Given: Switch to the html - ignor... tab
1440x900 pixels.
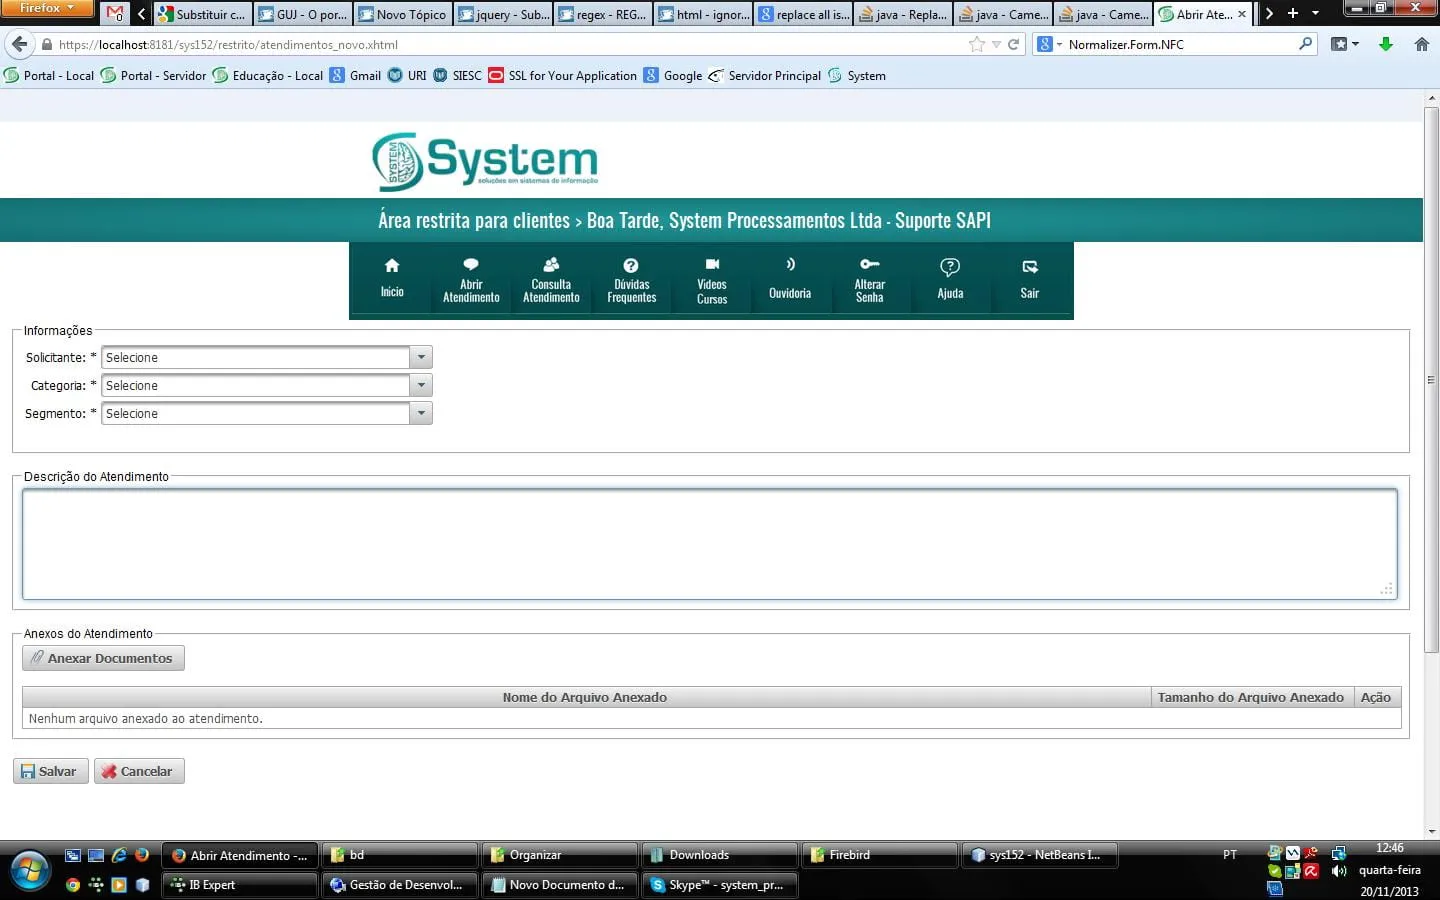Looking at the screenshot, I should click(702, 14).
